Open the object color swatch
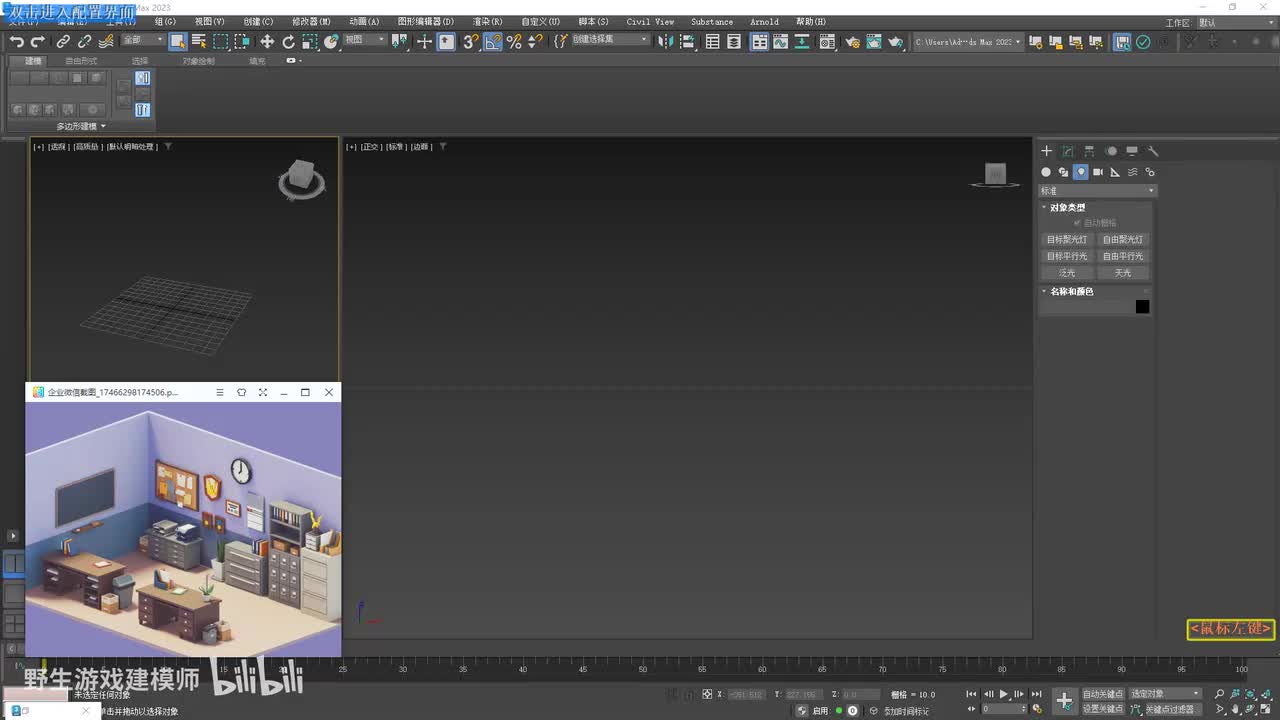Screen dimensions: 1280x720 click(x=1142, y=307)
